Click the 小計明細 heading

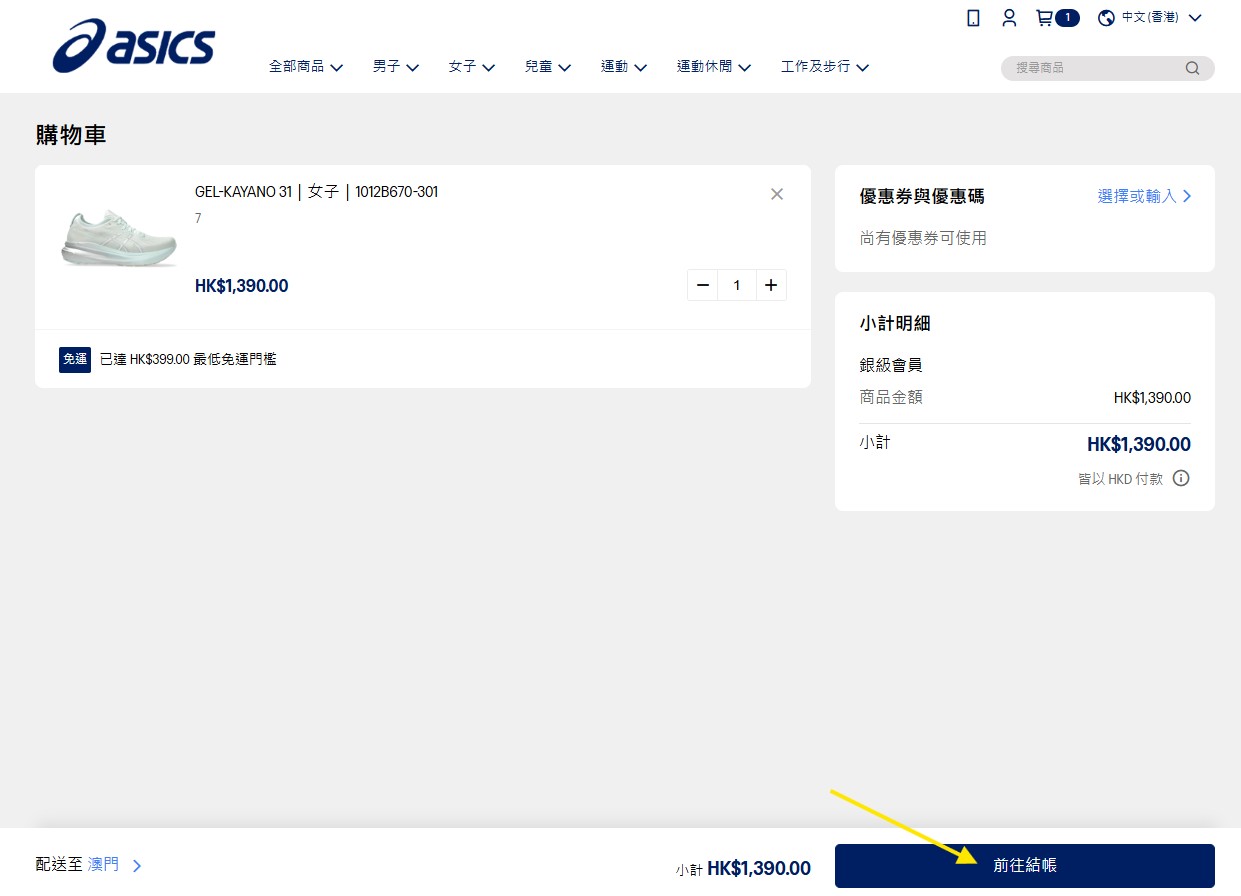(x=896, y=324)
